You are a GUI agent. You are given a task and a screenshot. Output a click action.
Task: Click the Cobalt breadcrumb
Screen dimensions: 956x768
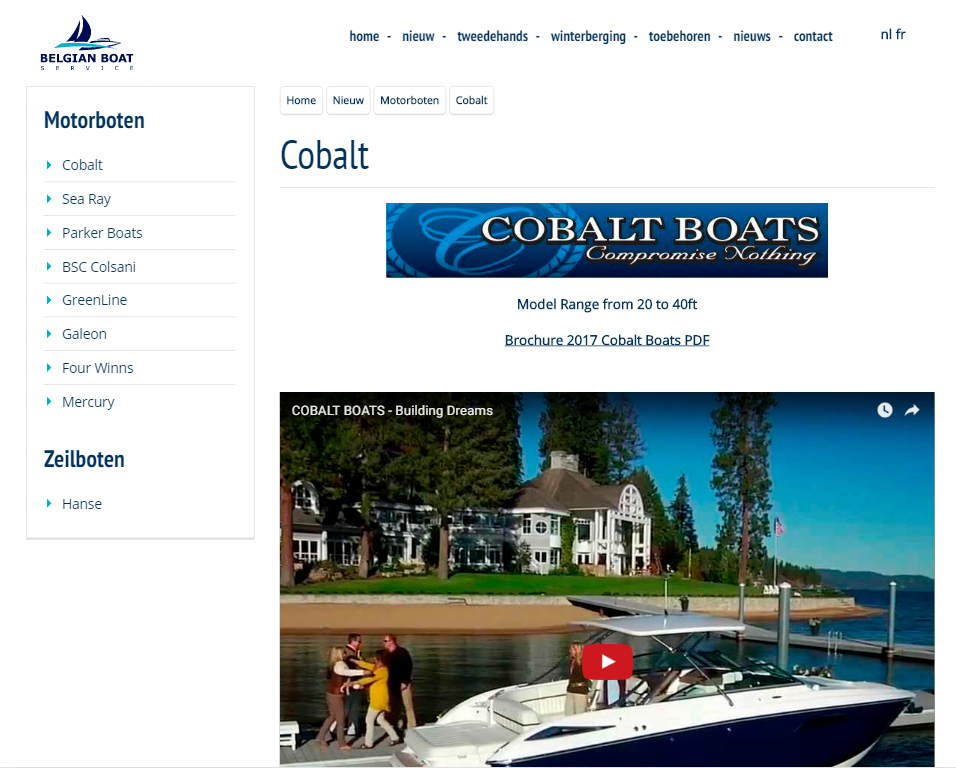(471, 101)
